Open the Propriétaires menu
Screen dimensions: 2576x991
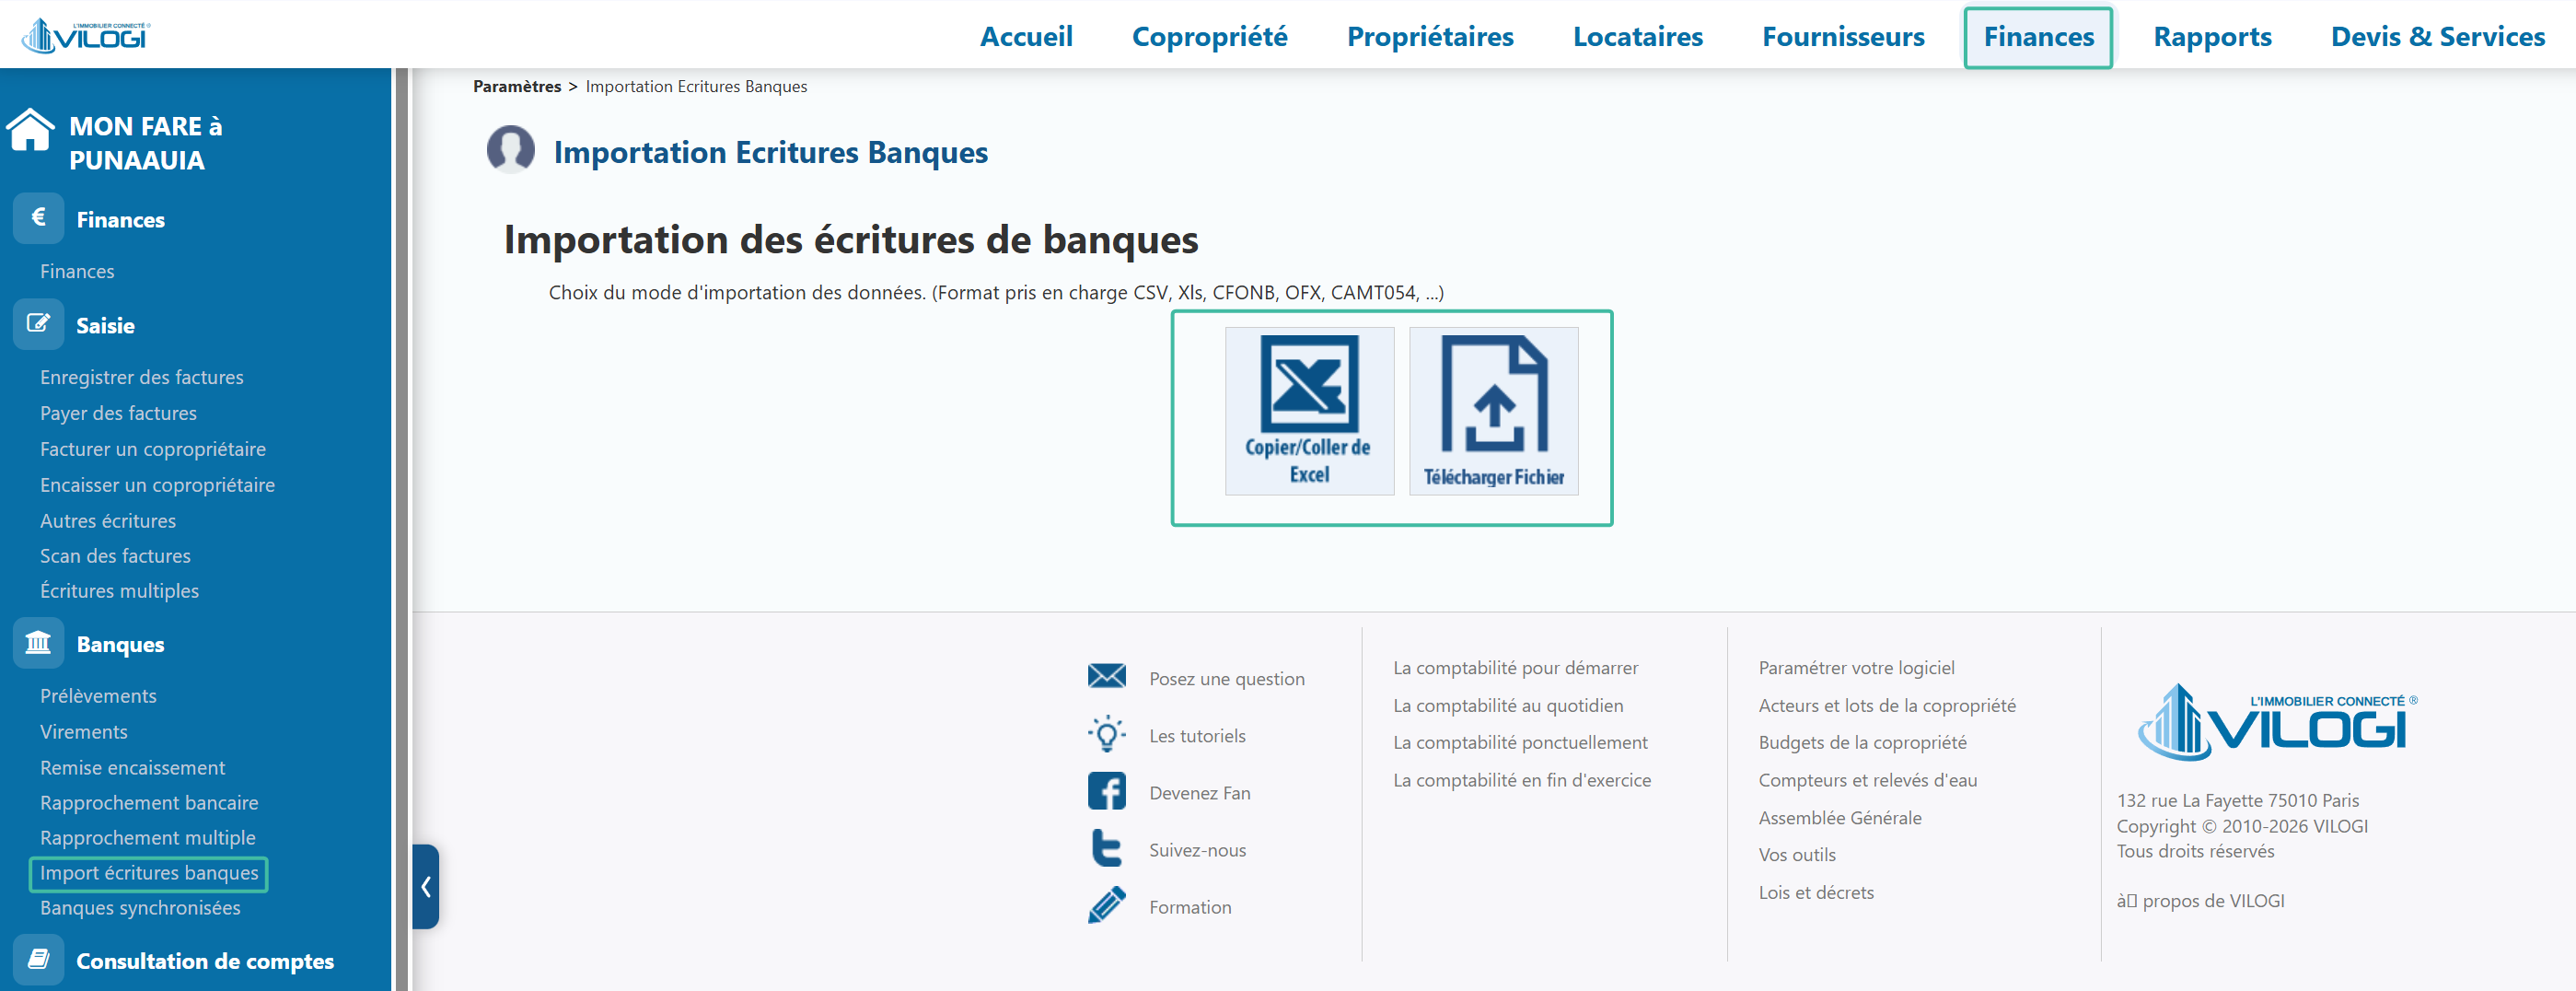pyautogui.click(x=1430, y=37)
